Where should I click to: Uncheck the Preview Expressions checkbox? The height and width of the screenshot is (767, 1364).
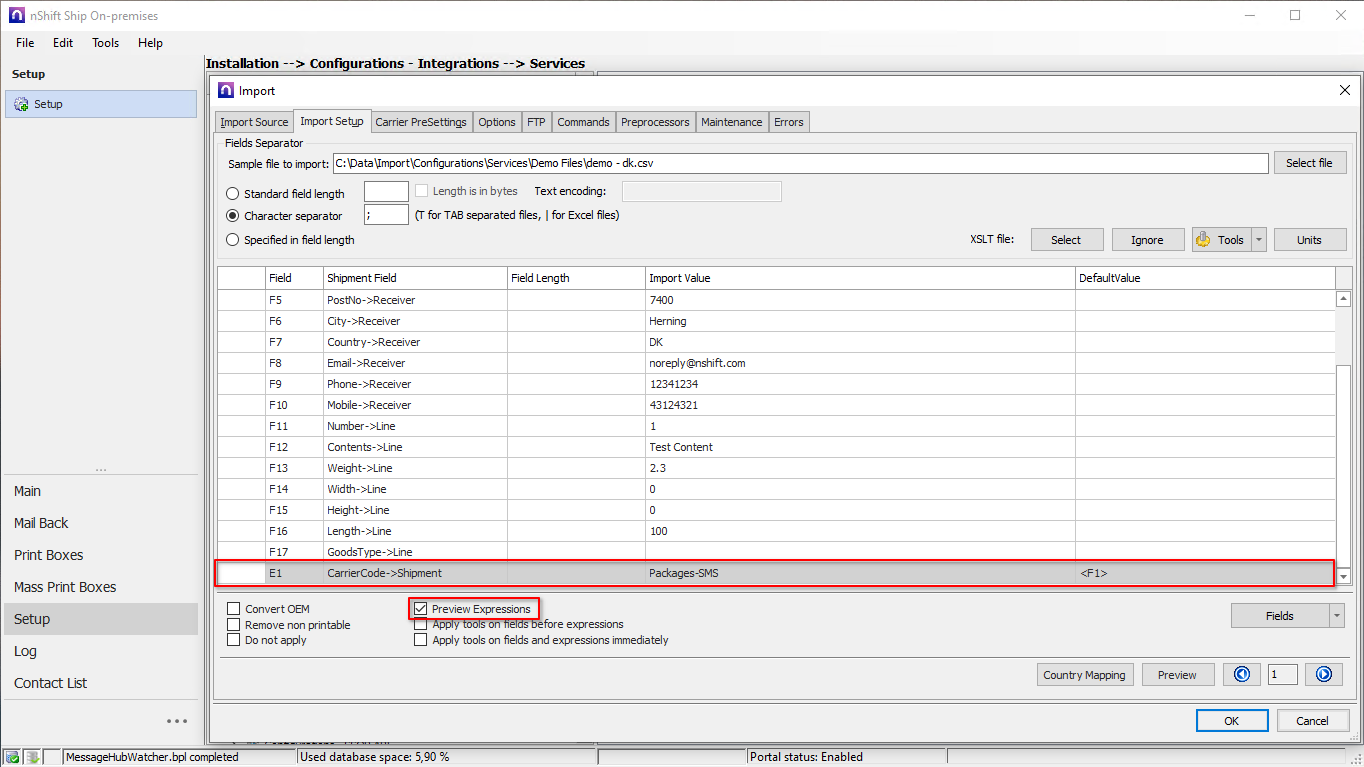point(421,609)
